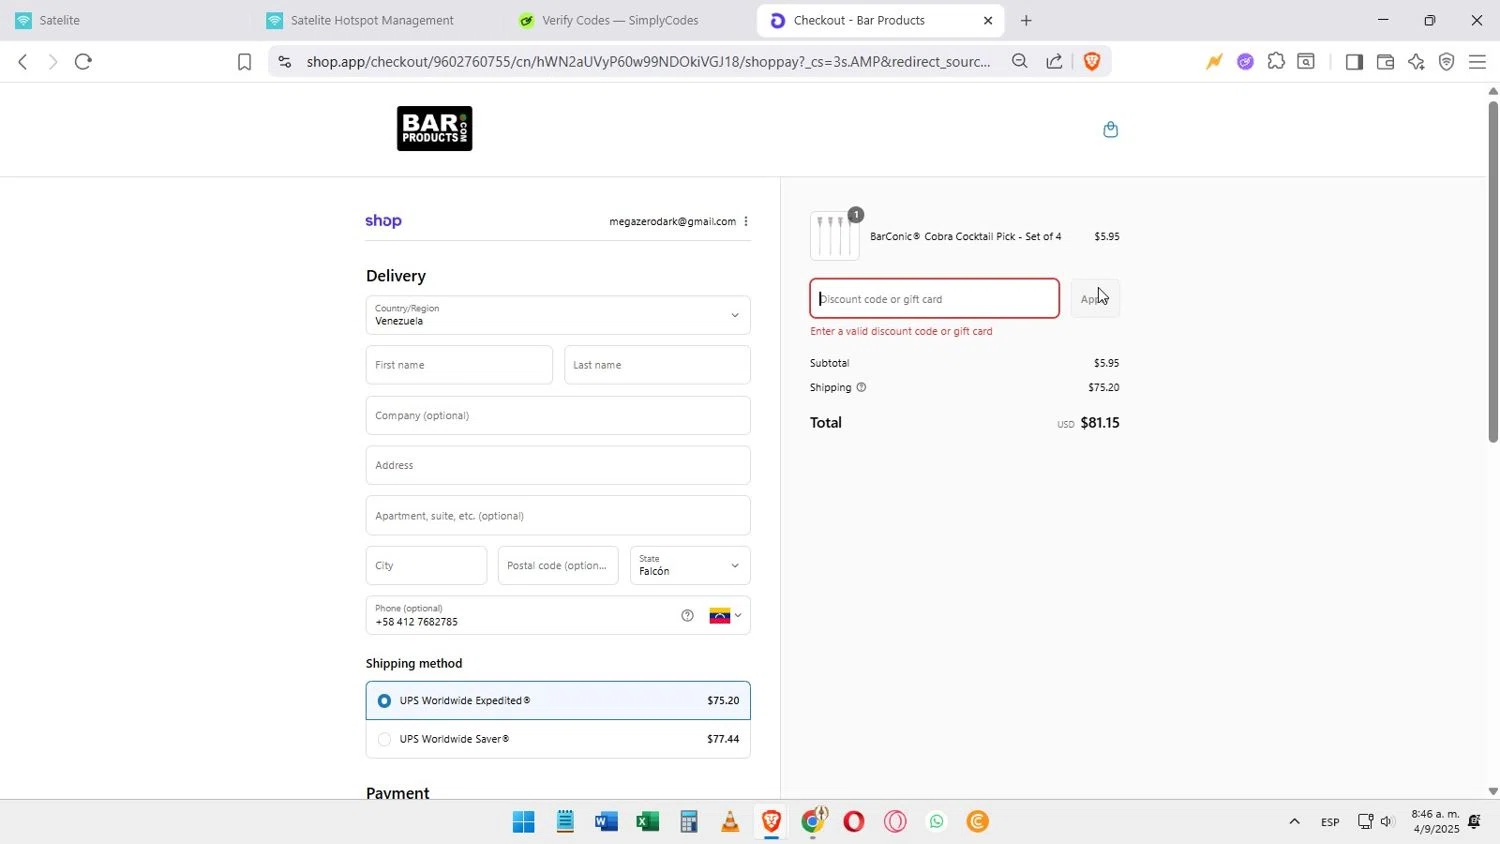The image size is (1500, 844).
Task: Apply the discount code
Action: coord(1095,298)
